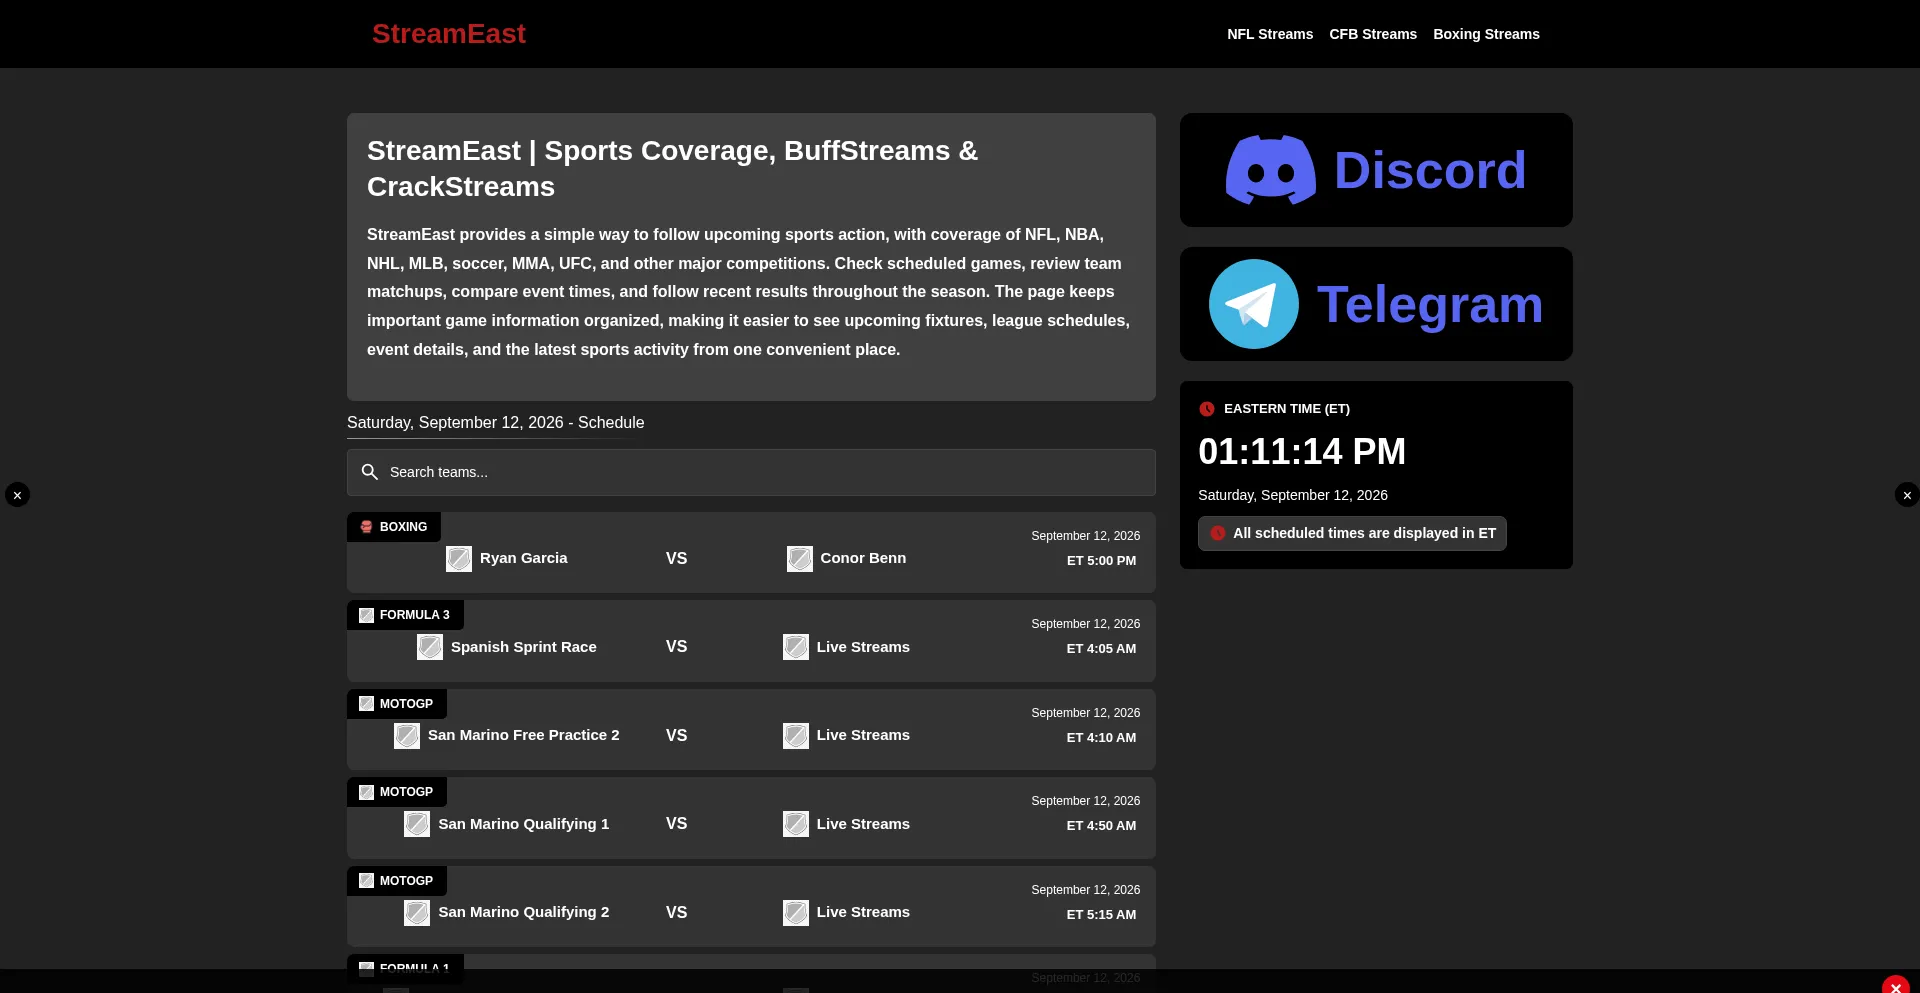Click the ET 4:10 AM time

click(x=1101, y=738)
